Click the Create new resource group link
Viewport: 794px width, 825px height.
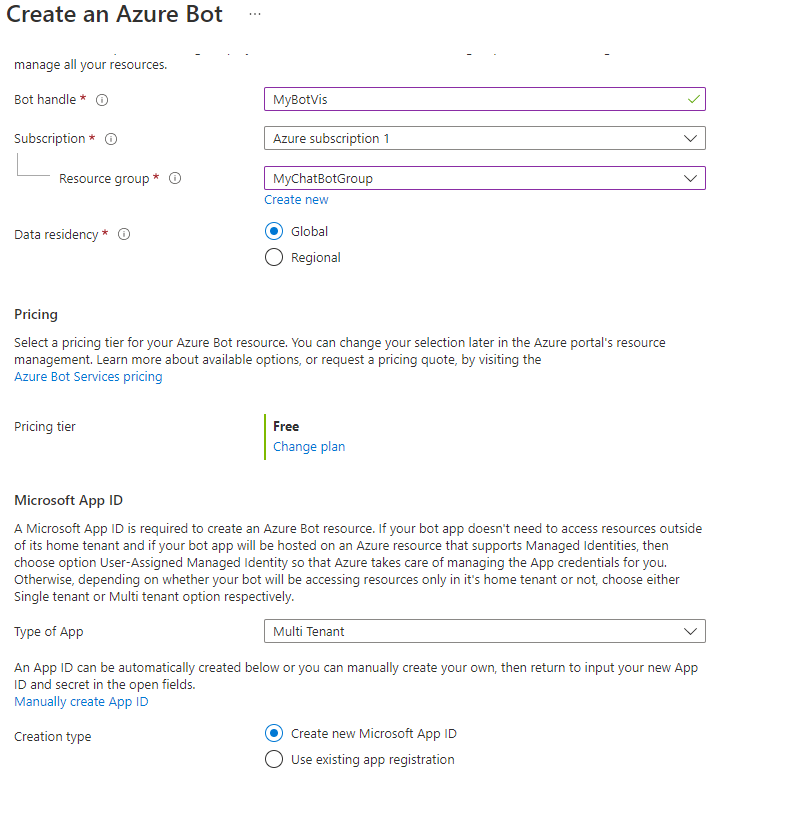tap(296, 200)
